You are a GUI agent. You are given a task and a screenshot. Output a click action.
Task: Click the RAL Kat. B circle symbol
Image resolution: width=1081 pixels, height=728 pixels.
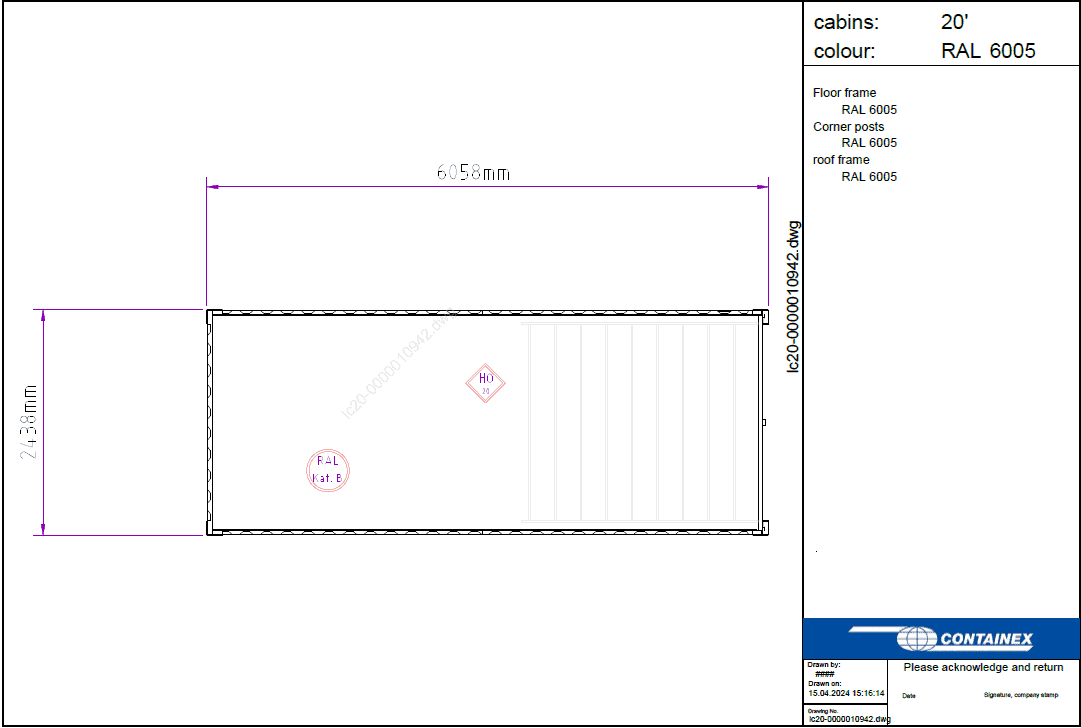point(328,469)
